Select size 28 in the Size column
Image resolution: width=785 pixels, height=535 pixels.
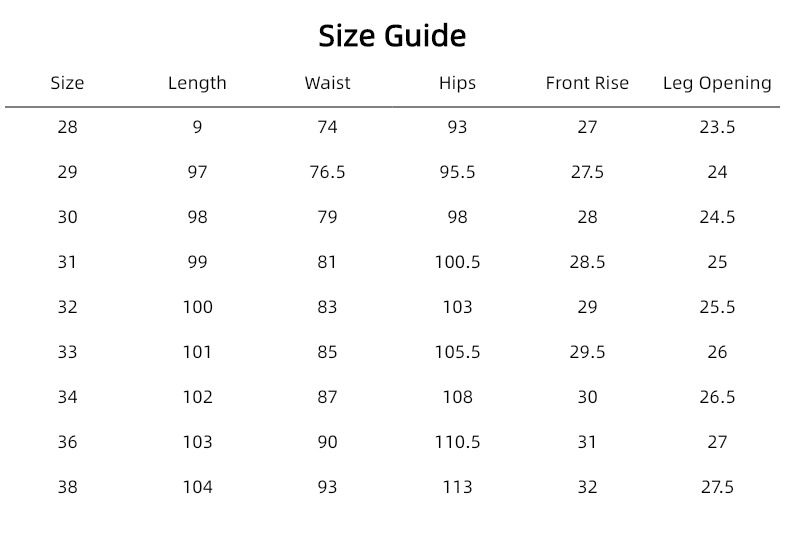click(67, 127)
